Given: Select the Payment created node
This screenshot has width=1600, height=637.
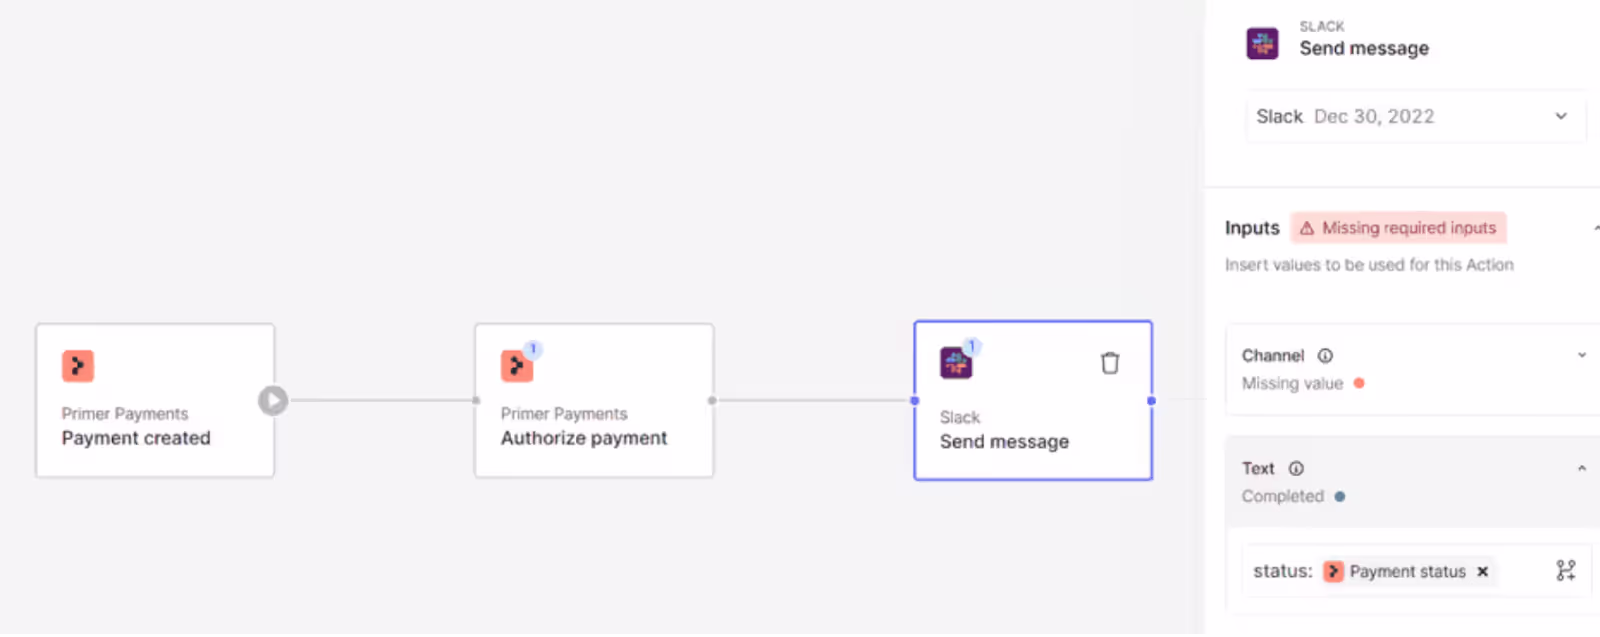Looking at the screenshot, I should coord(155,401).
